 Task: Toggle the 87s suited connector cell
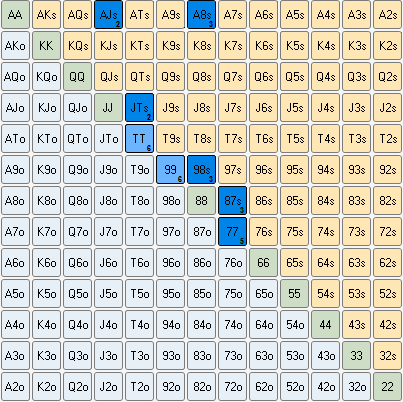coord(232,201)
